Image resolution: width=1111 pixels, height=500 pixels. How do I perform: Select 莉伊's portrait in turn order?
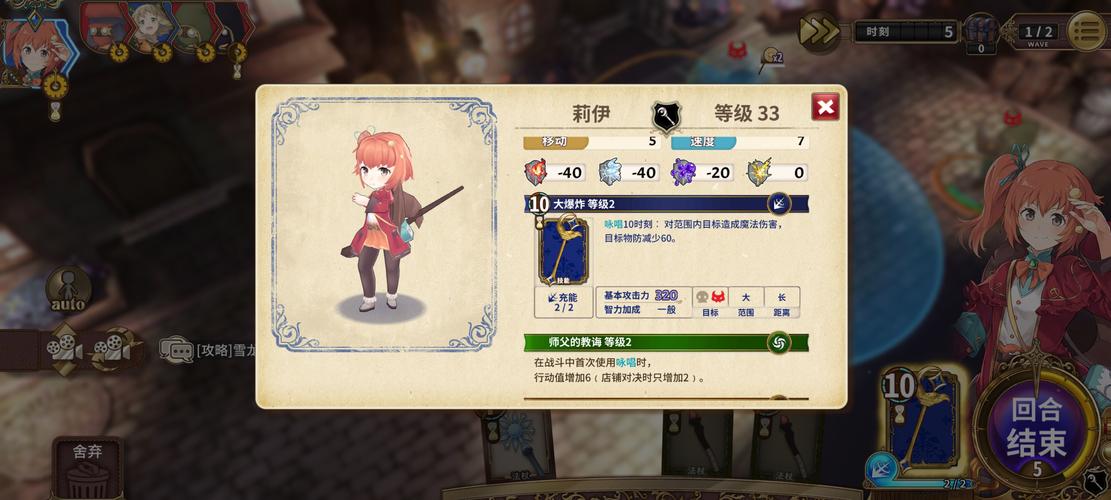tap(33, 51)
